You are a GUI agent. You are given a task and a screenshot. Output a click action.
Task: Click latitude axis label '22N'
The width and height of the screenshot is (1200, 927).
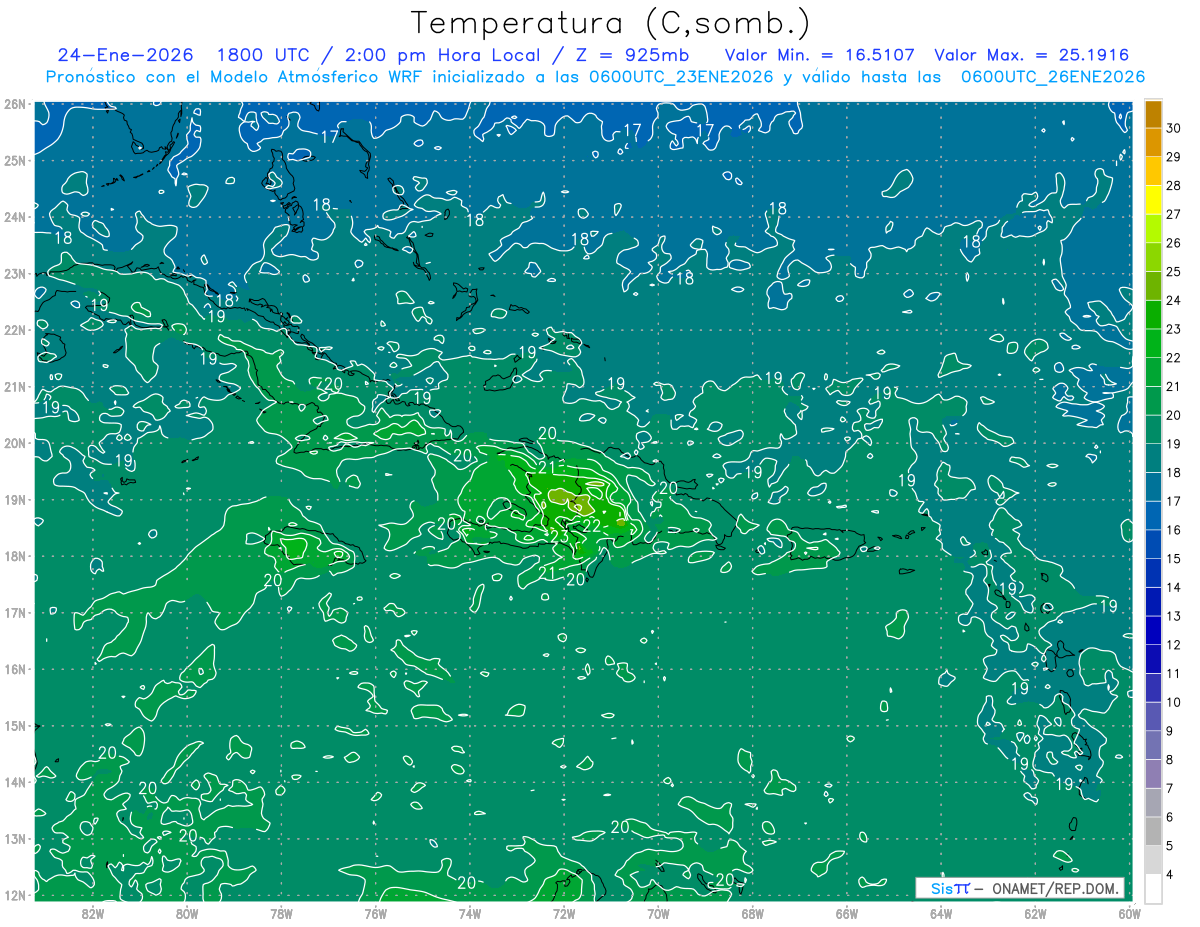(15, 330)
